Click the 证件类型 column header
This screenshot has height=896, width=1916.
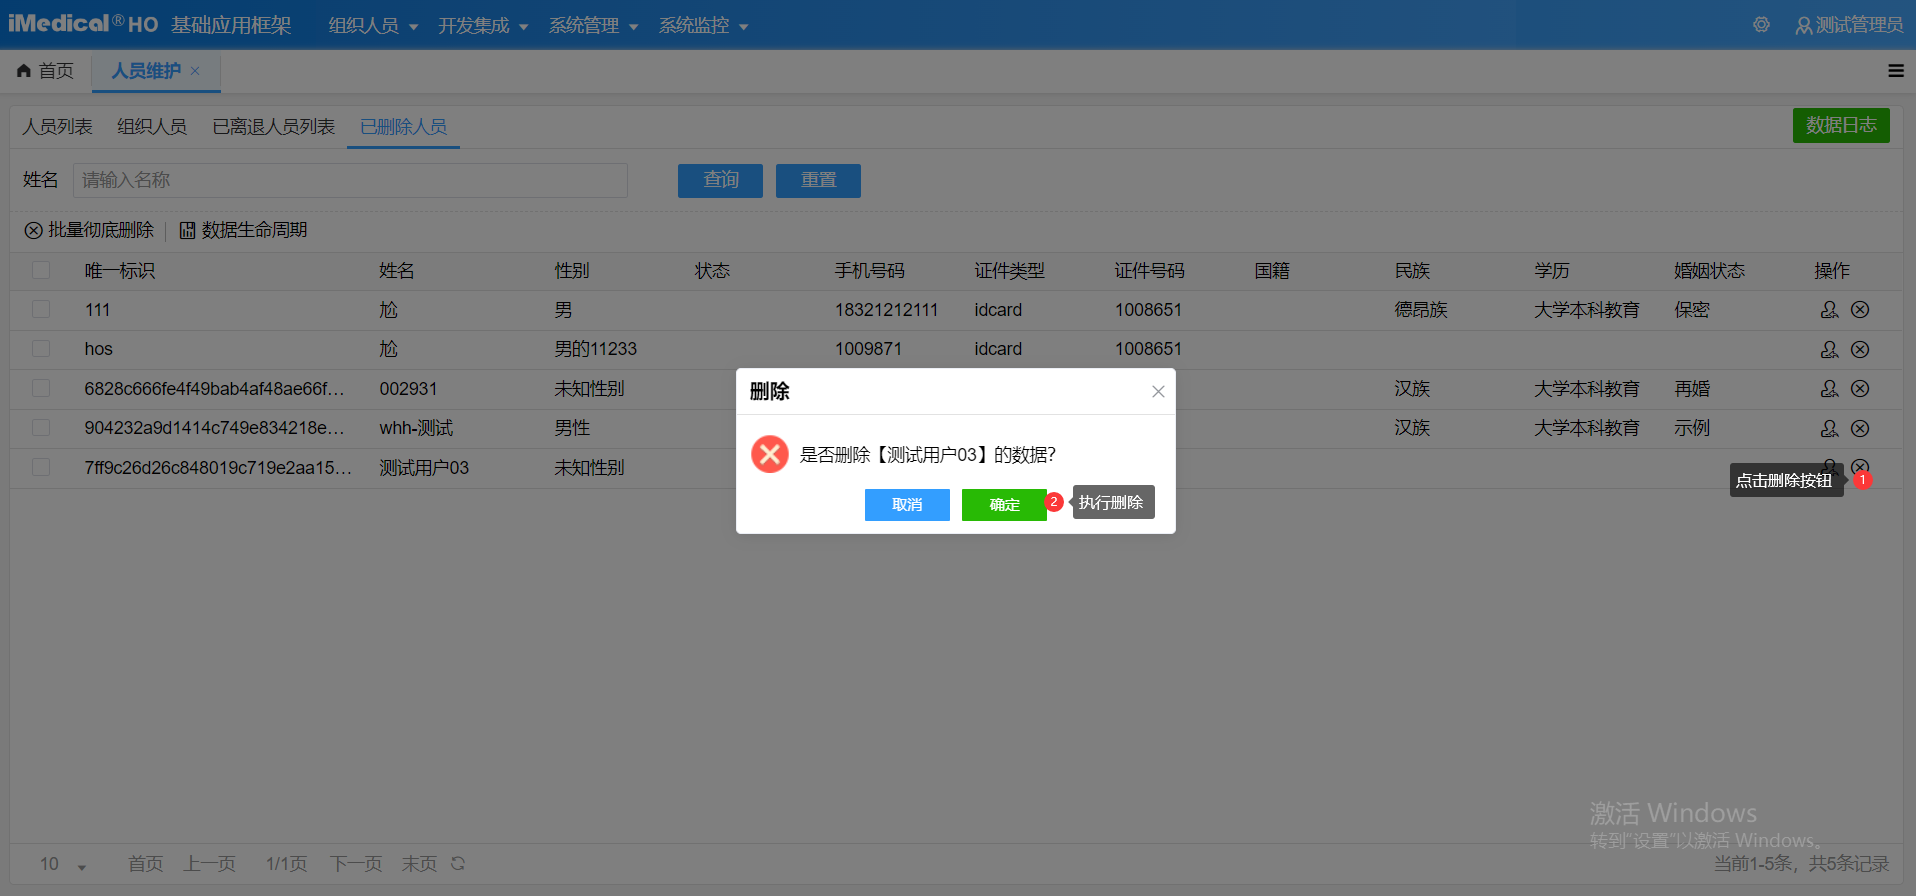[1010, 271]
